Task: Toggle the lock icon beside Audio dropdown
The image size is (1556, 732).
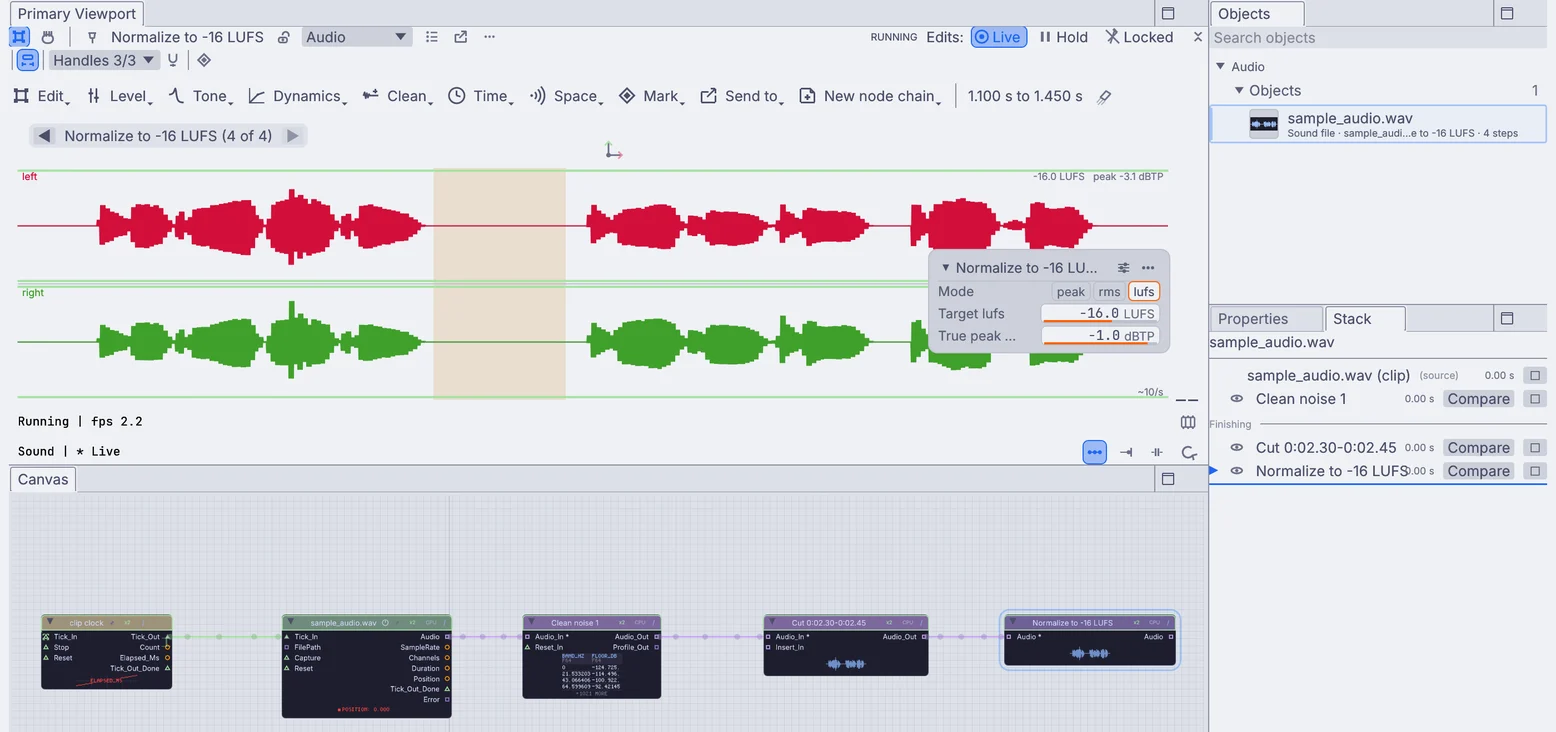Action: pyautogui.click(x=283, y=37)
